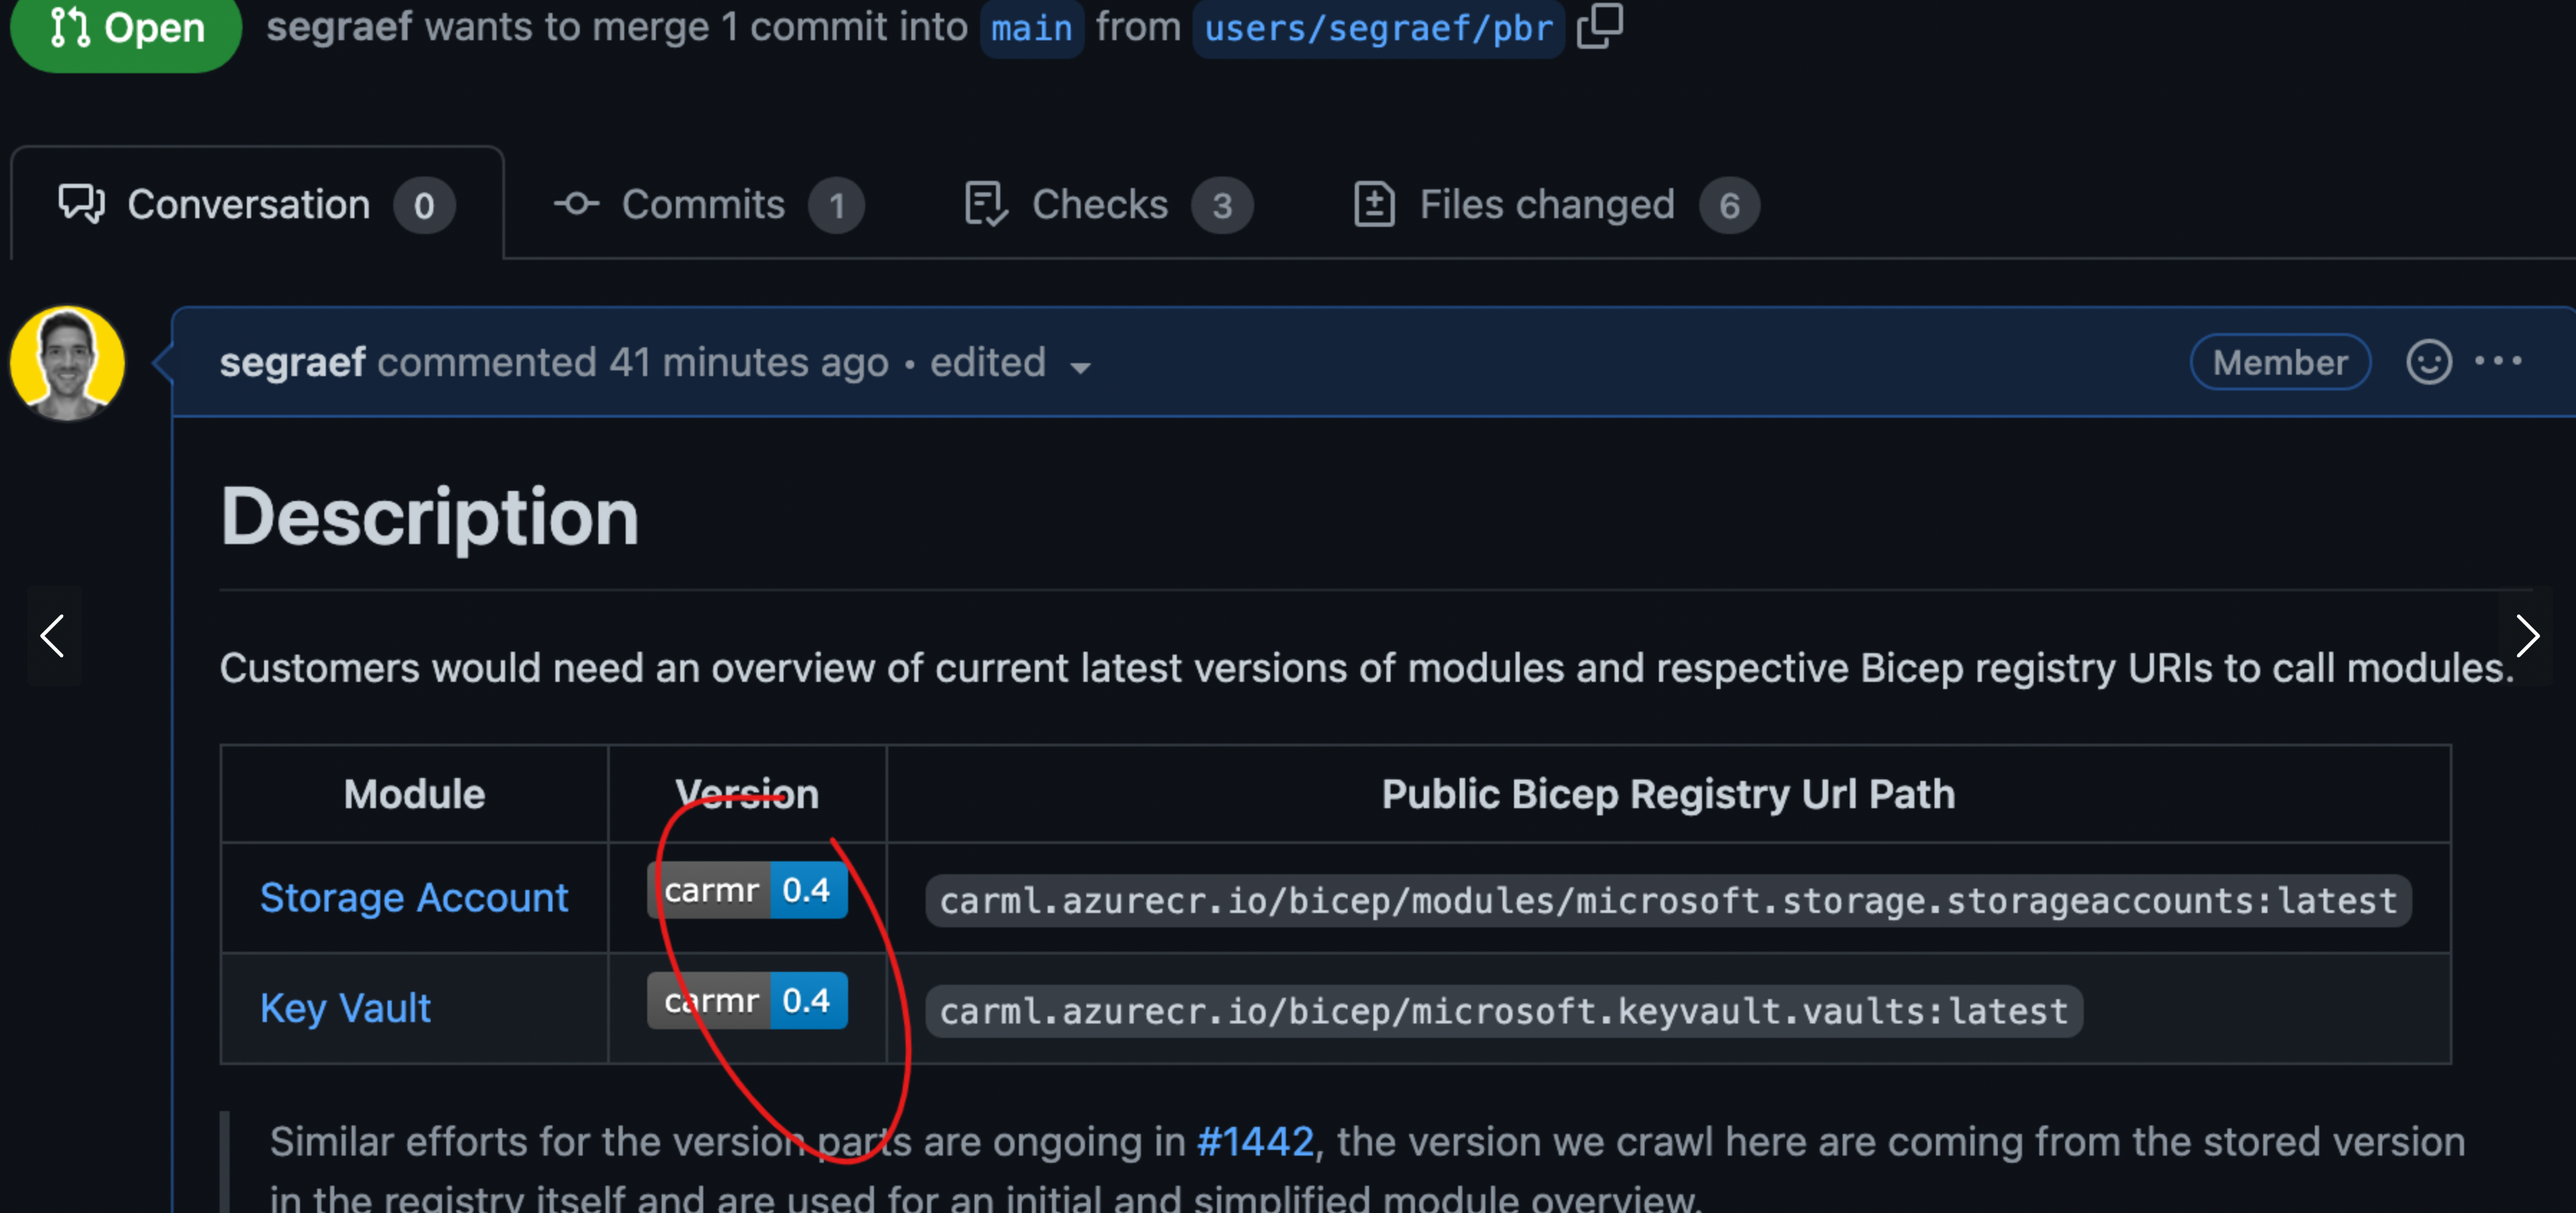
Task: Open the users/segraef/pbr branch link
Action: pyautogui.click(x=1378, y=28)
